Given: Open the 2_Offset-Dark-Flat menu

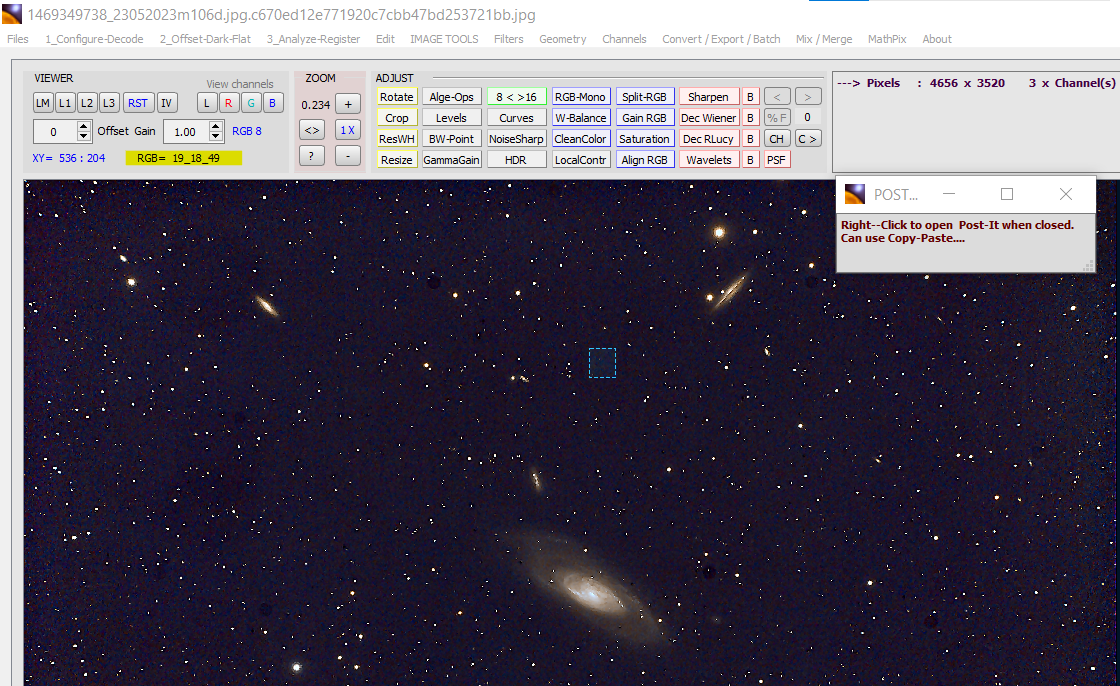Looking at the screenshot, I should pos(205,39).
